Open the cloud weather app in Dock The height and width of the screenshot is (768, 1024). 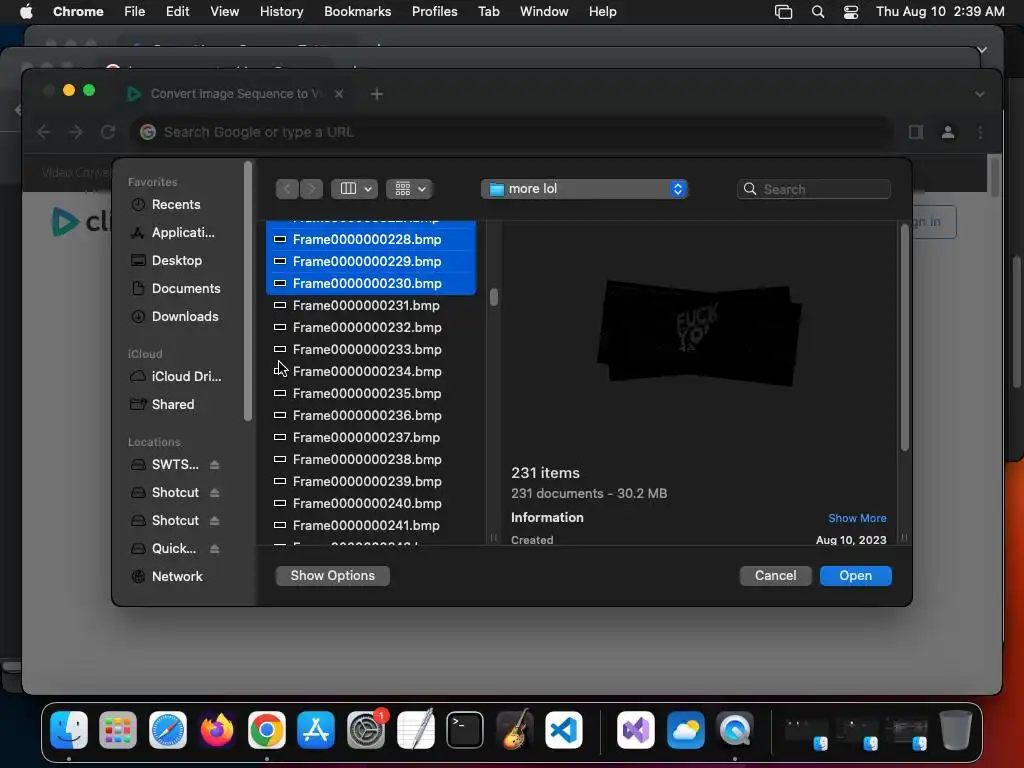tap(686, 729)
